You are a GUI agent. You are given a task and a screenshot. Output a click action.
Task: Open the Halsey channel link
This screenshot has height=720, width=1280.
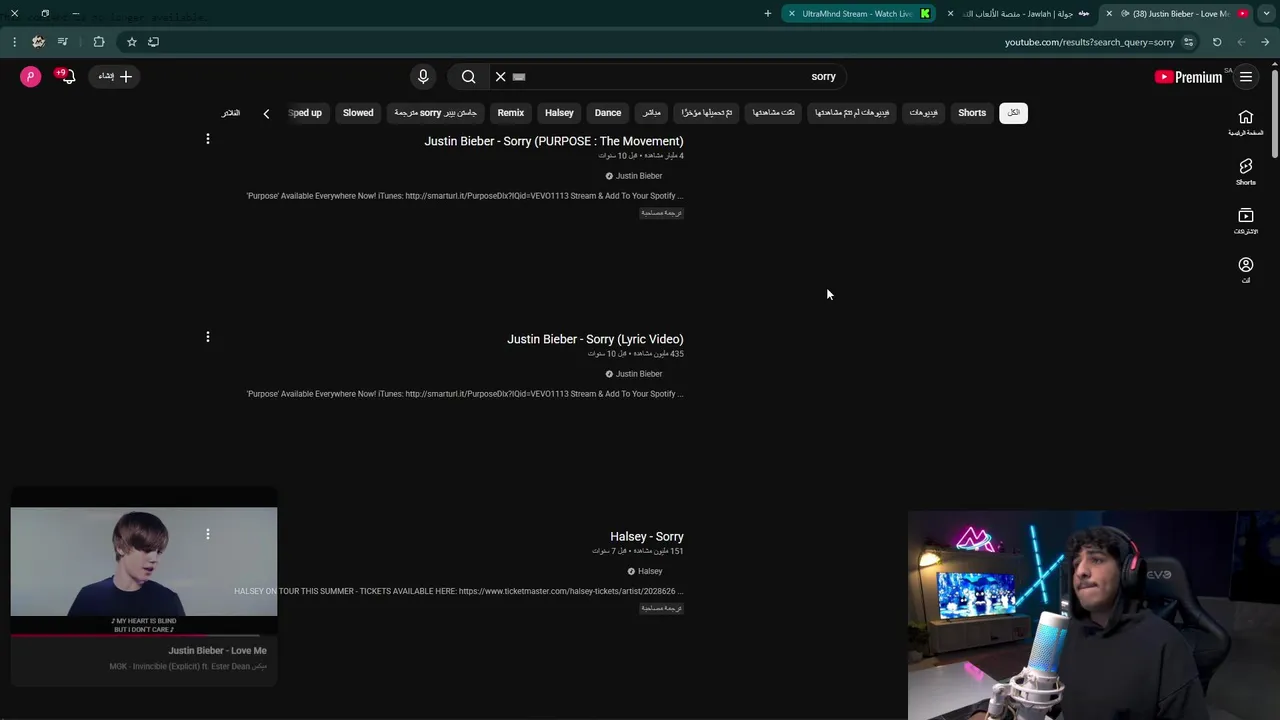click(650, 571)
